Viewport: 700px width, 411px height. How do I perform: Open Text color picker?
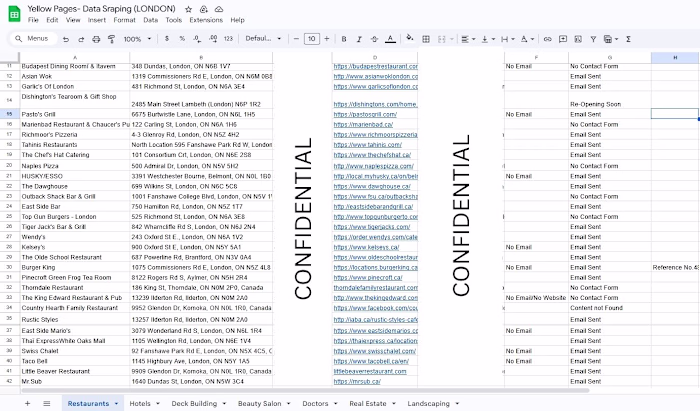390,39
